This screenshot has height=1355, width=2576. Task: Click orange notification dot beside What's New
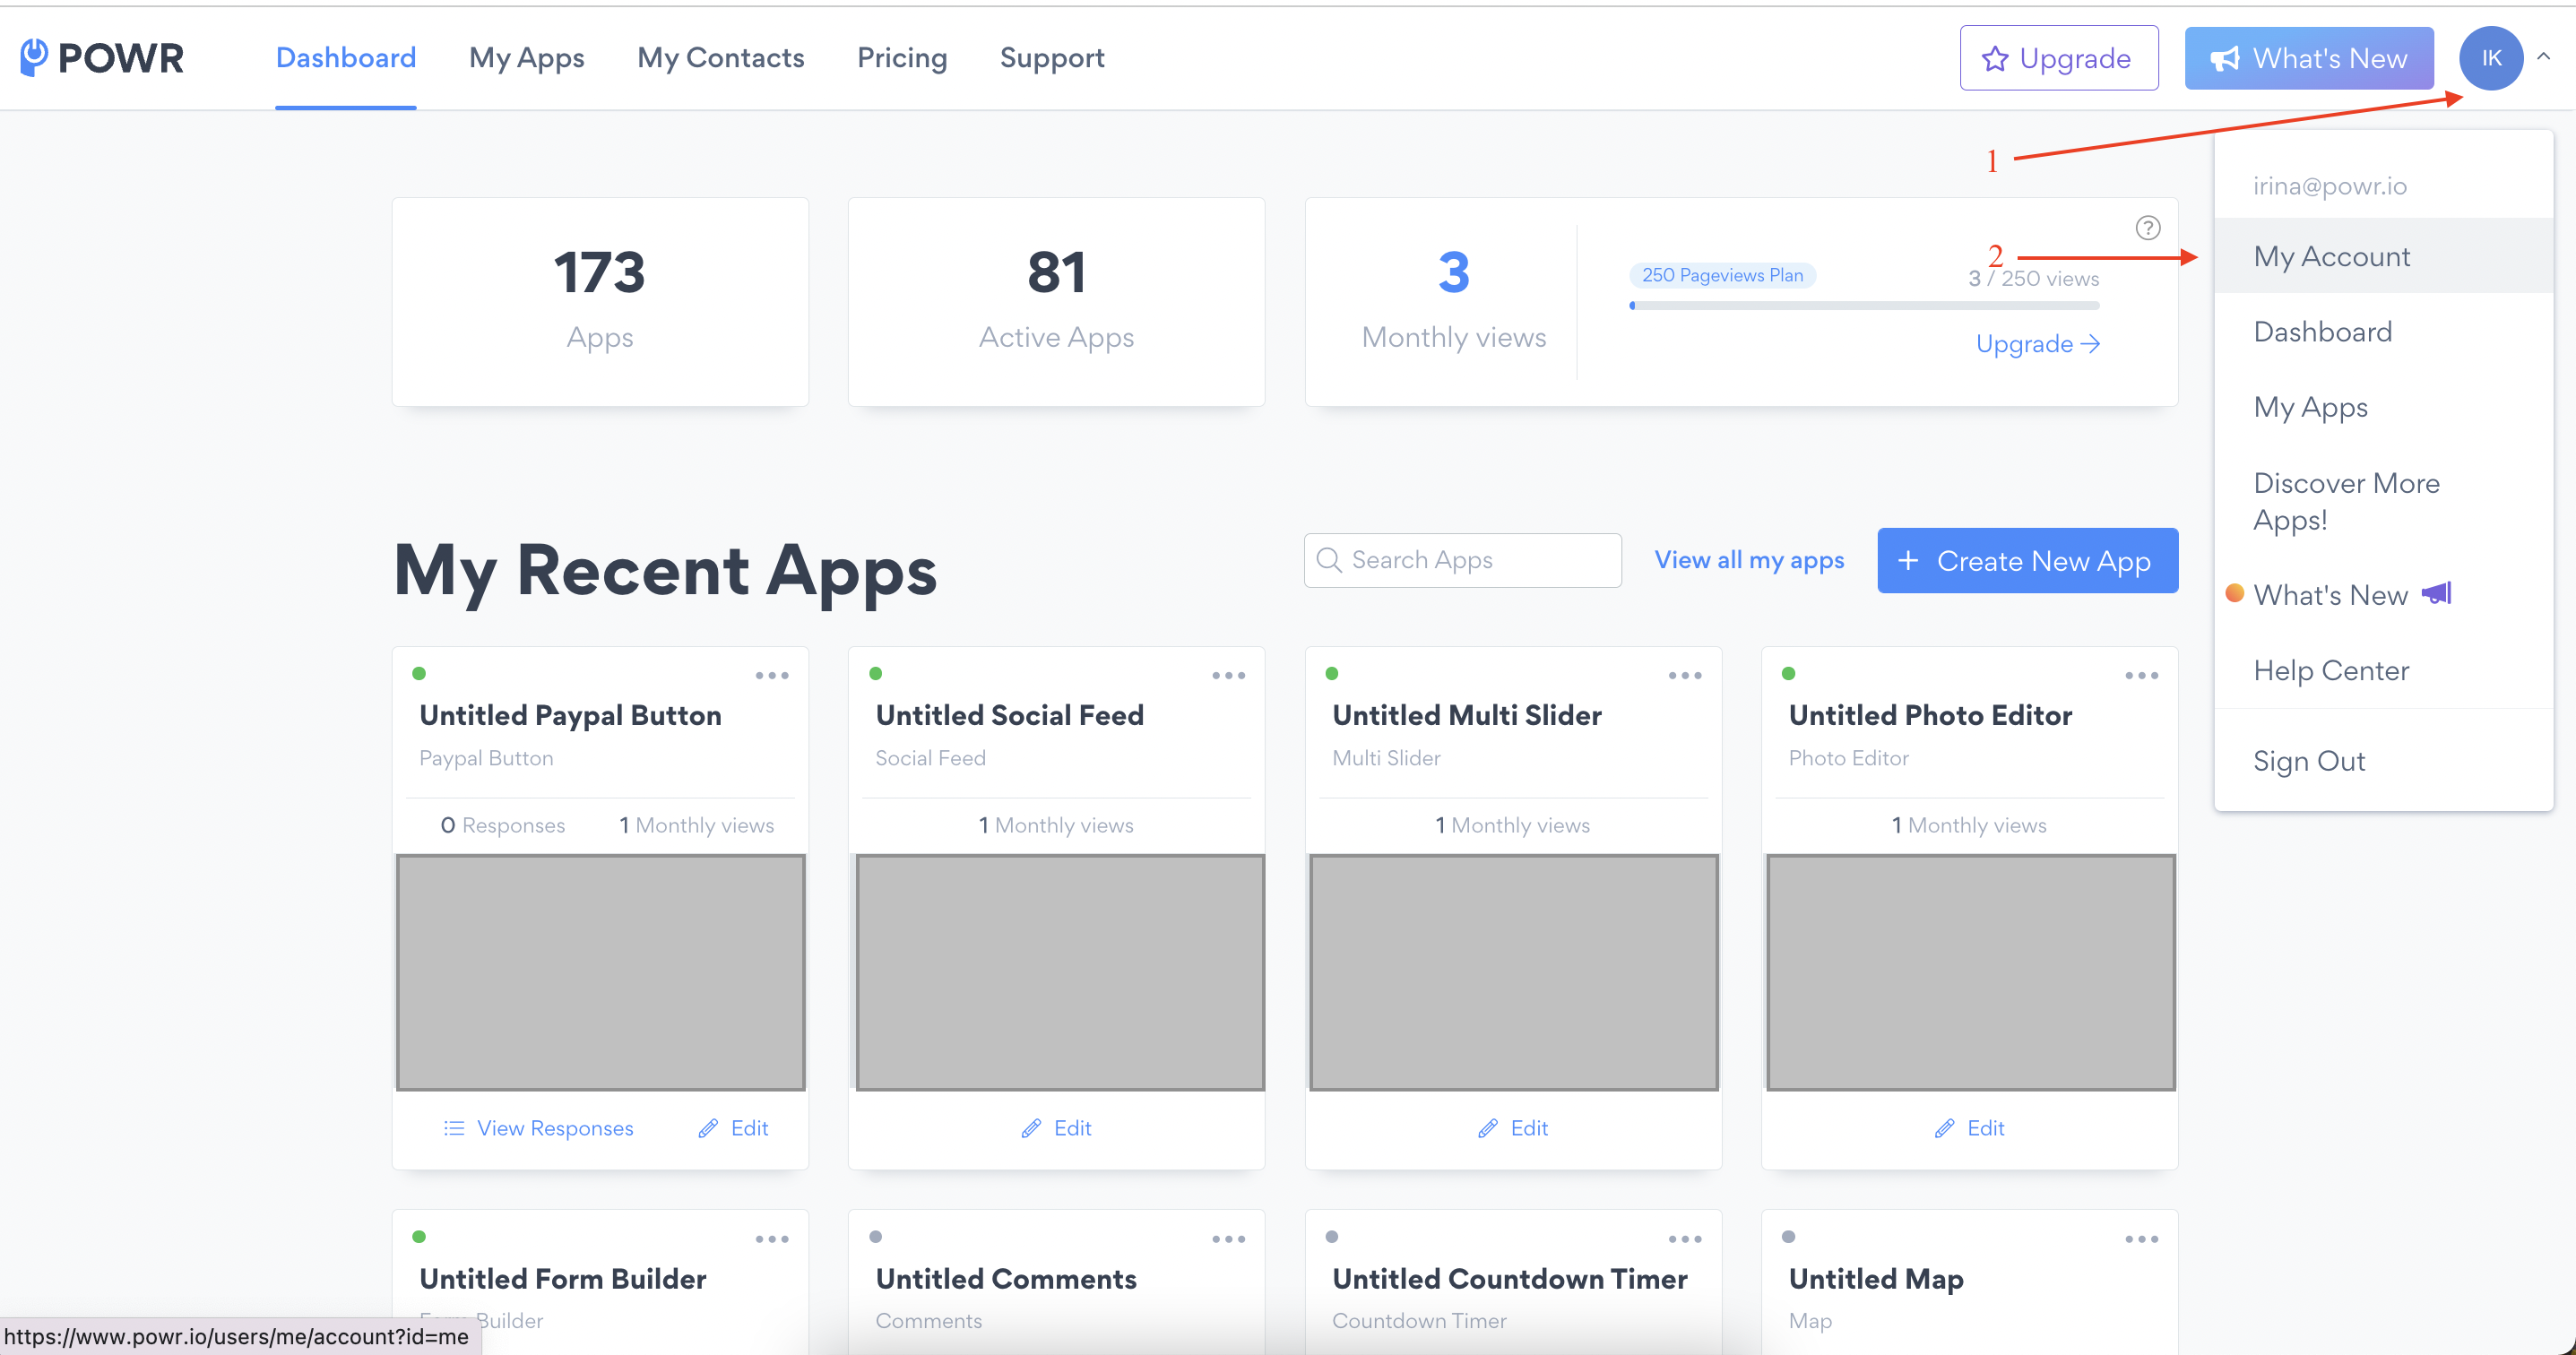pyautogui.click(x=2234, y=593)
